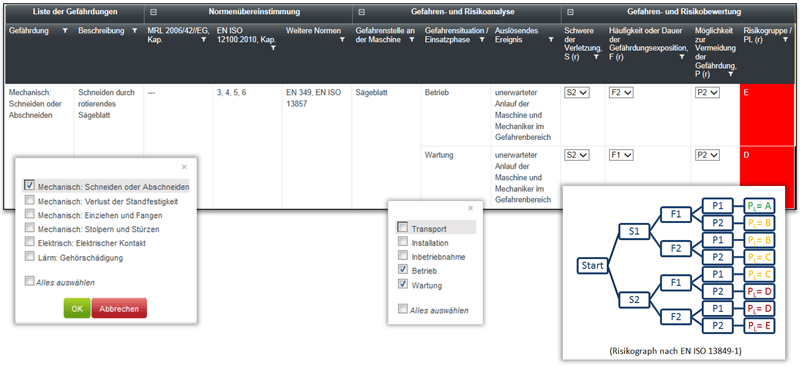Check the Installation phase checkbox

403,241
